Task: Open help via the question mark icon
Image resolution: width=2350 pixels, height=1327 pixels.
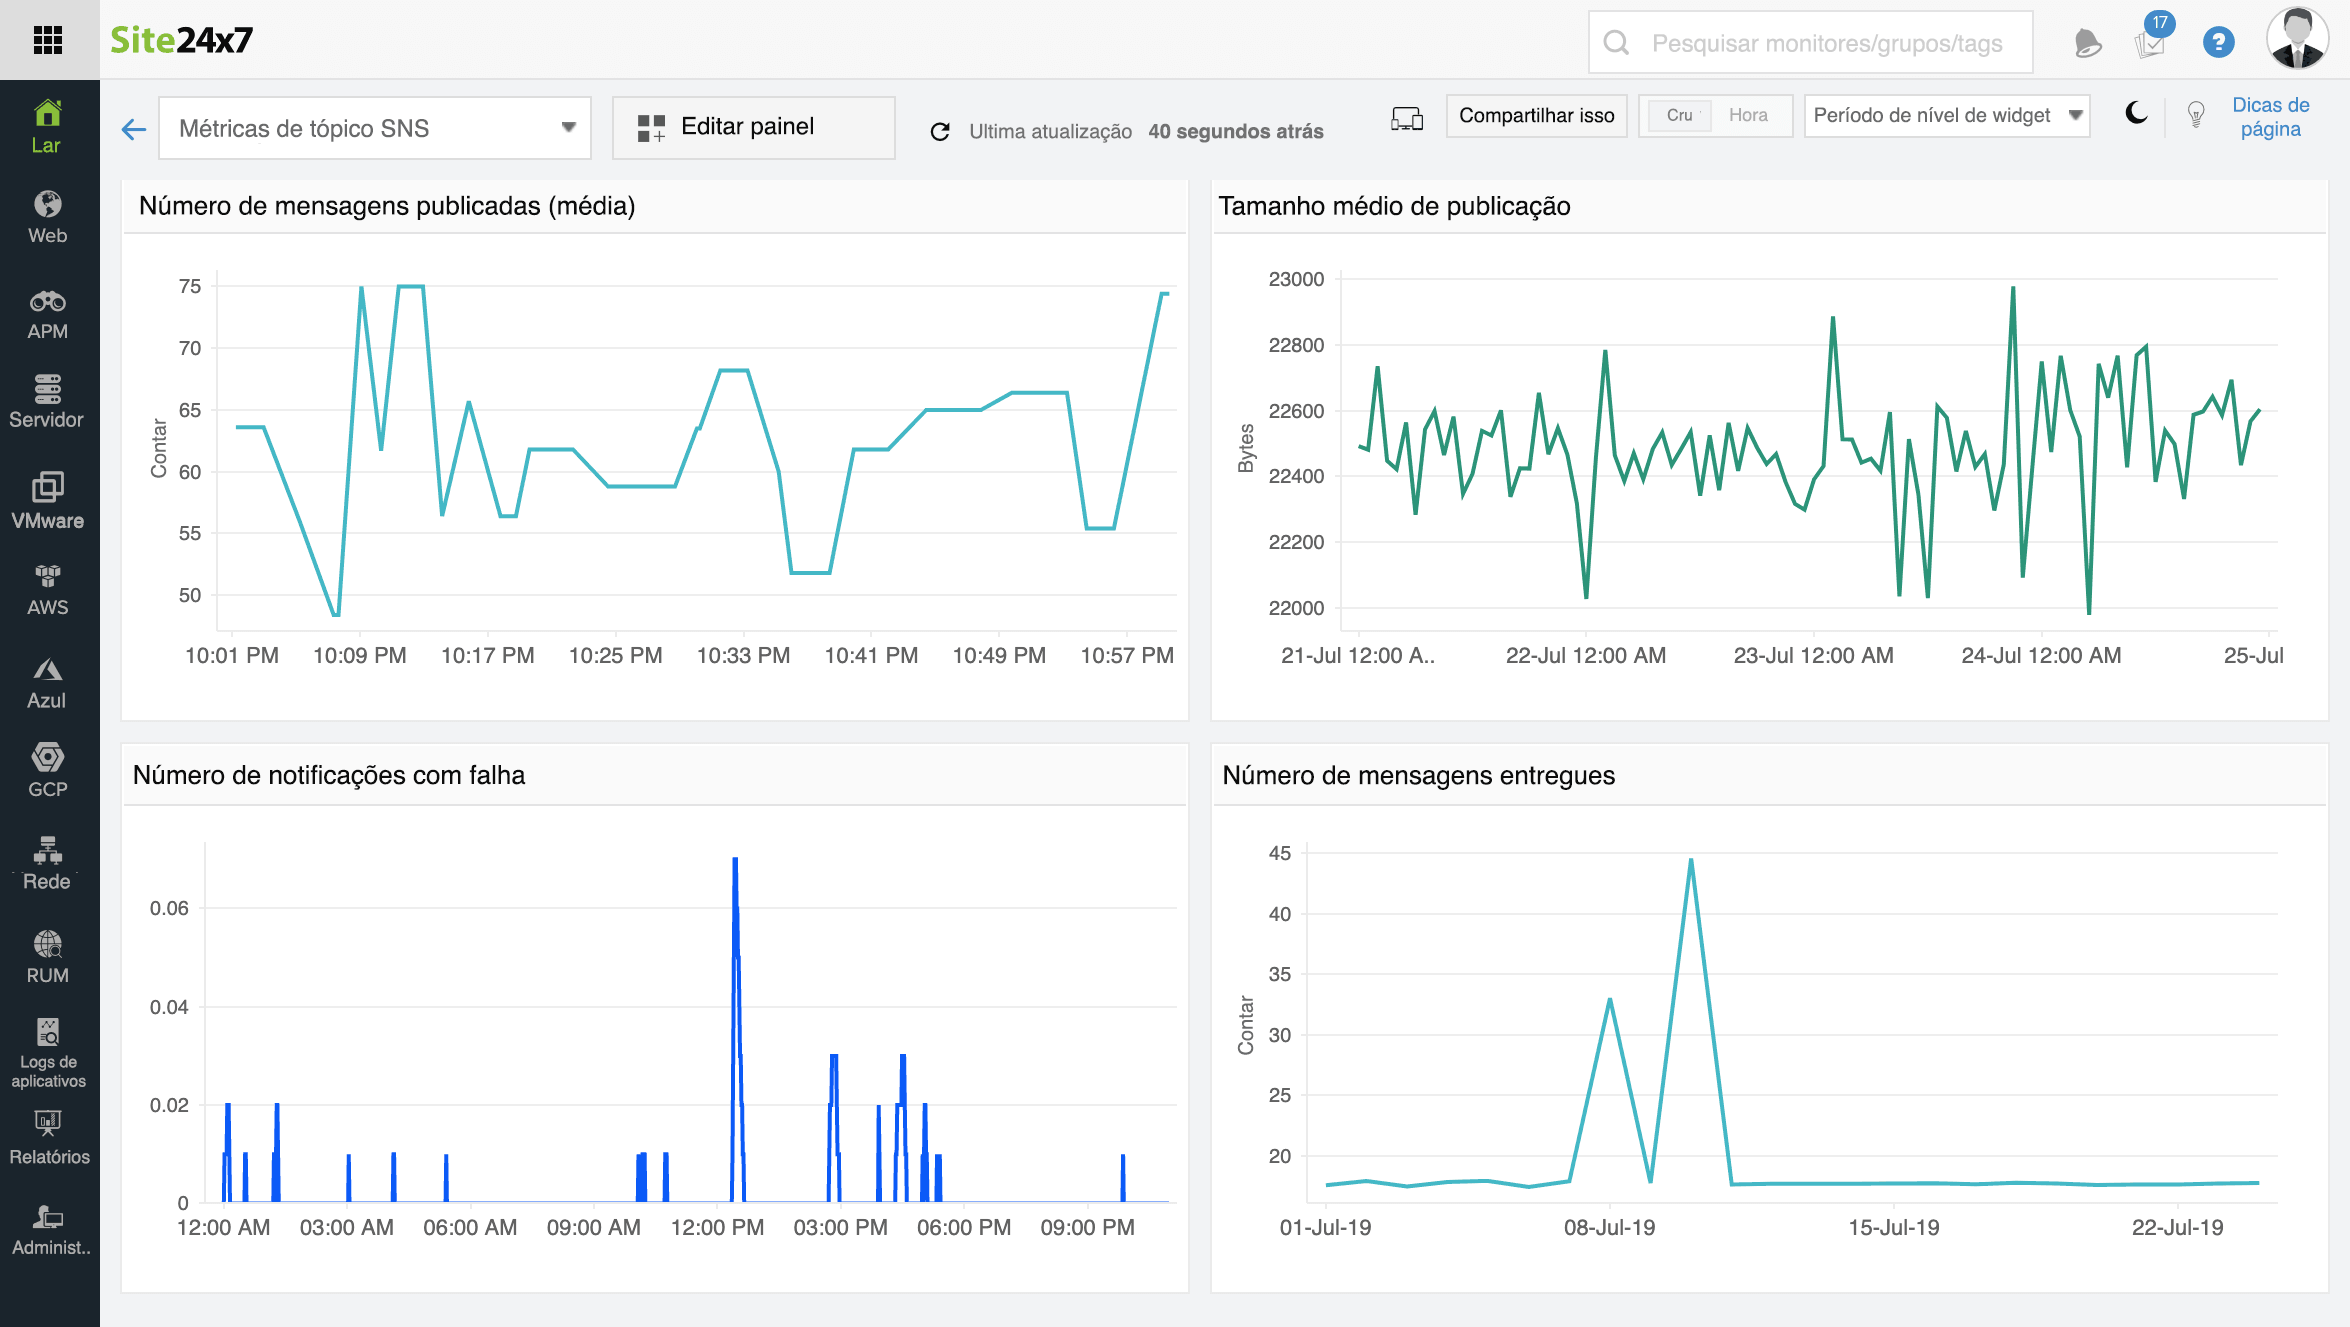Action: click(2219, 41)
